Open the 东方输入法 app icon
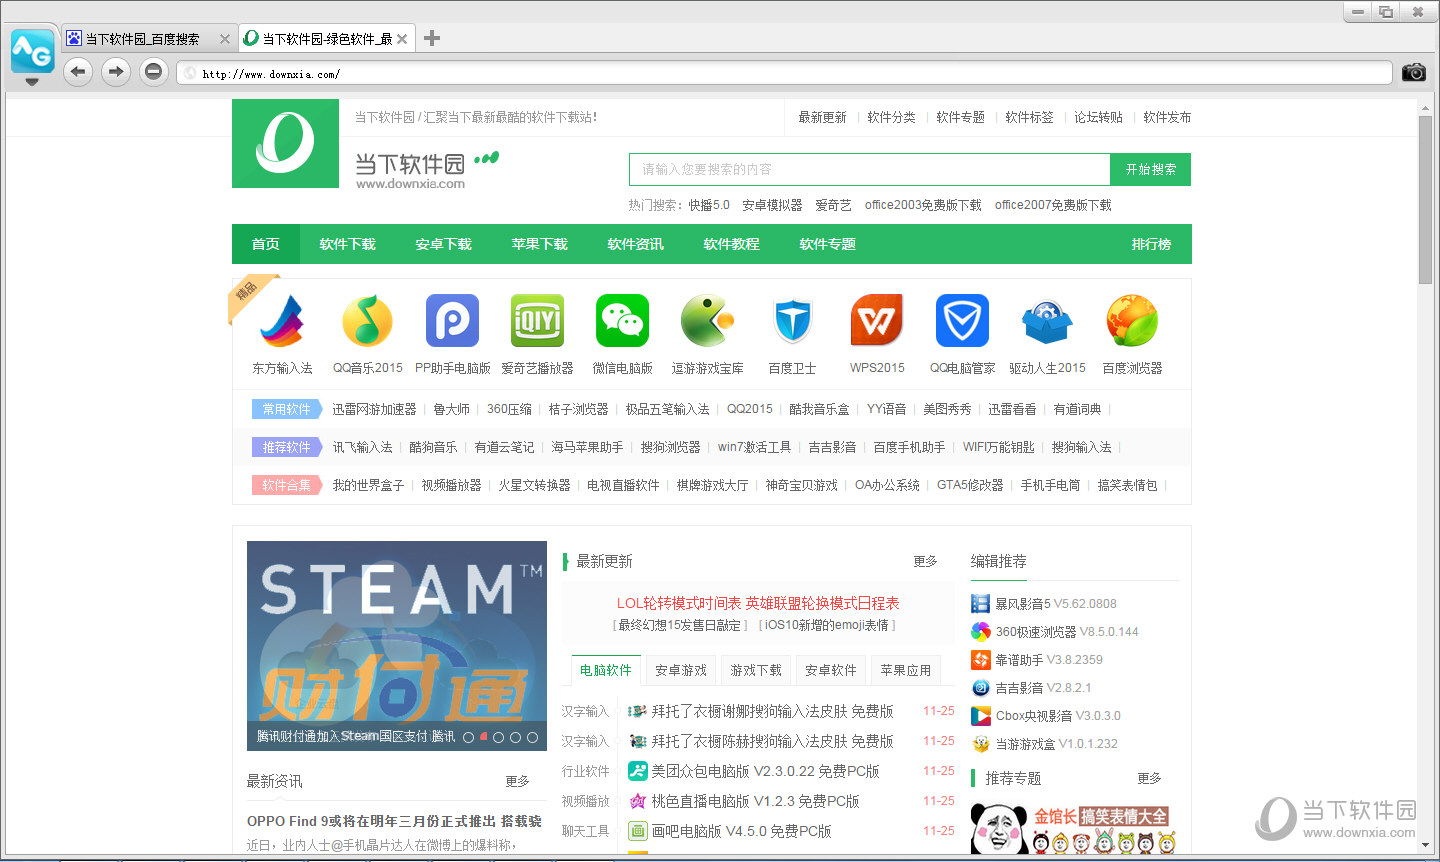Image resolution: width=1440 pixels, height=862 pixels. pos(282,321)
